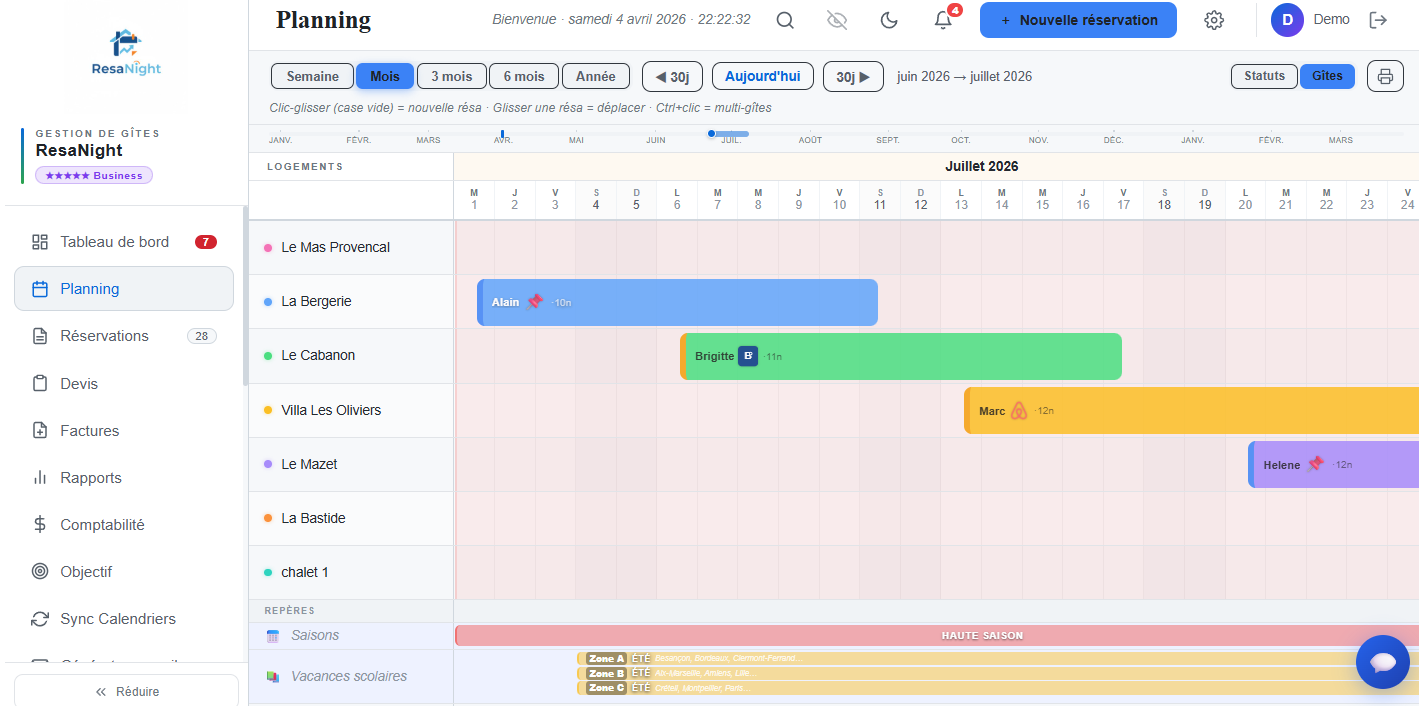
Task: Open Factures menu item
Action: pyautogui.click(x=124, y=431)
